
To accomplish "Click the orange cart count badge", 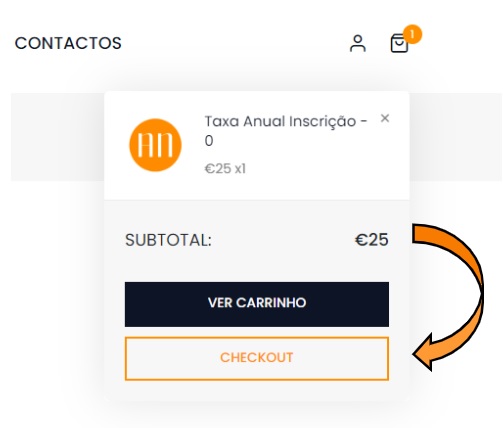I will pyautogui.click(x=412, y=34).
